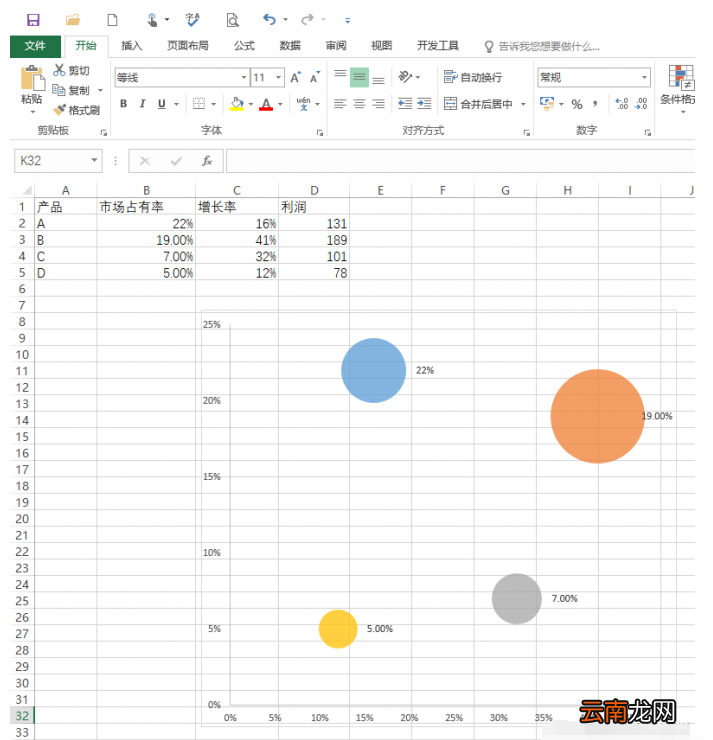Image resolution: width=713 pixels, height=740 pixels.
Task: Click the Paste clipboard icon
Action: click(x=32, y=78)
